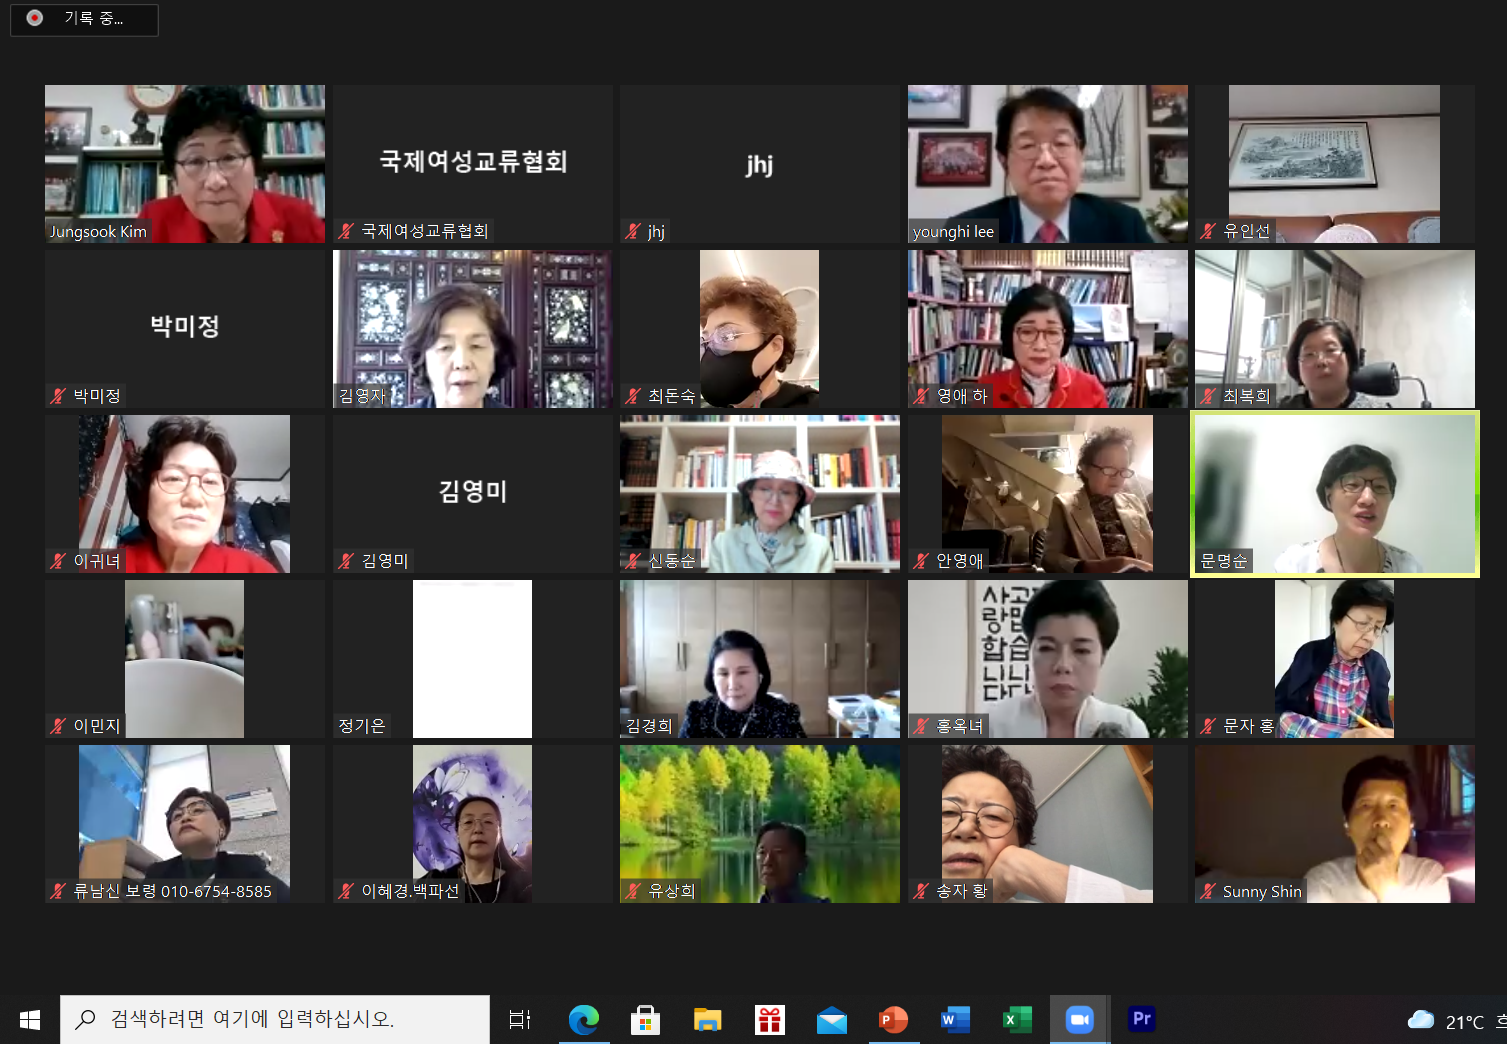Switch to Zoom app in the taskbar
This screenshot has height=1044, width=1507.
point(1079,1019)
